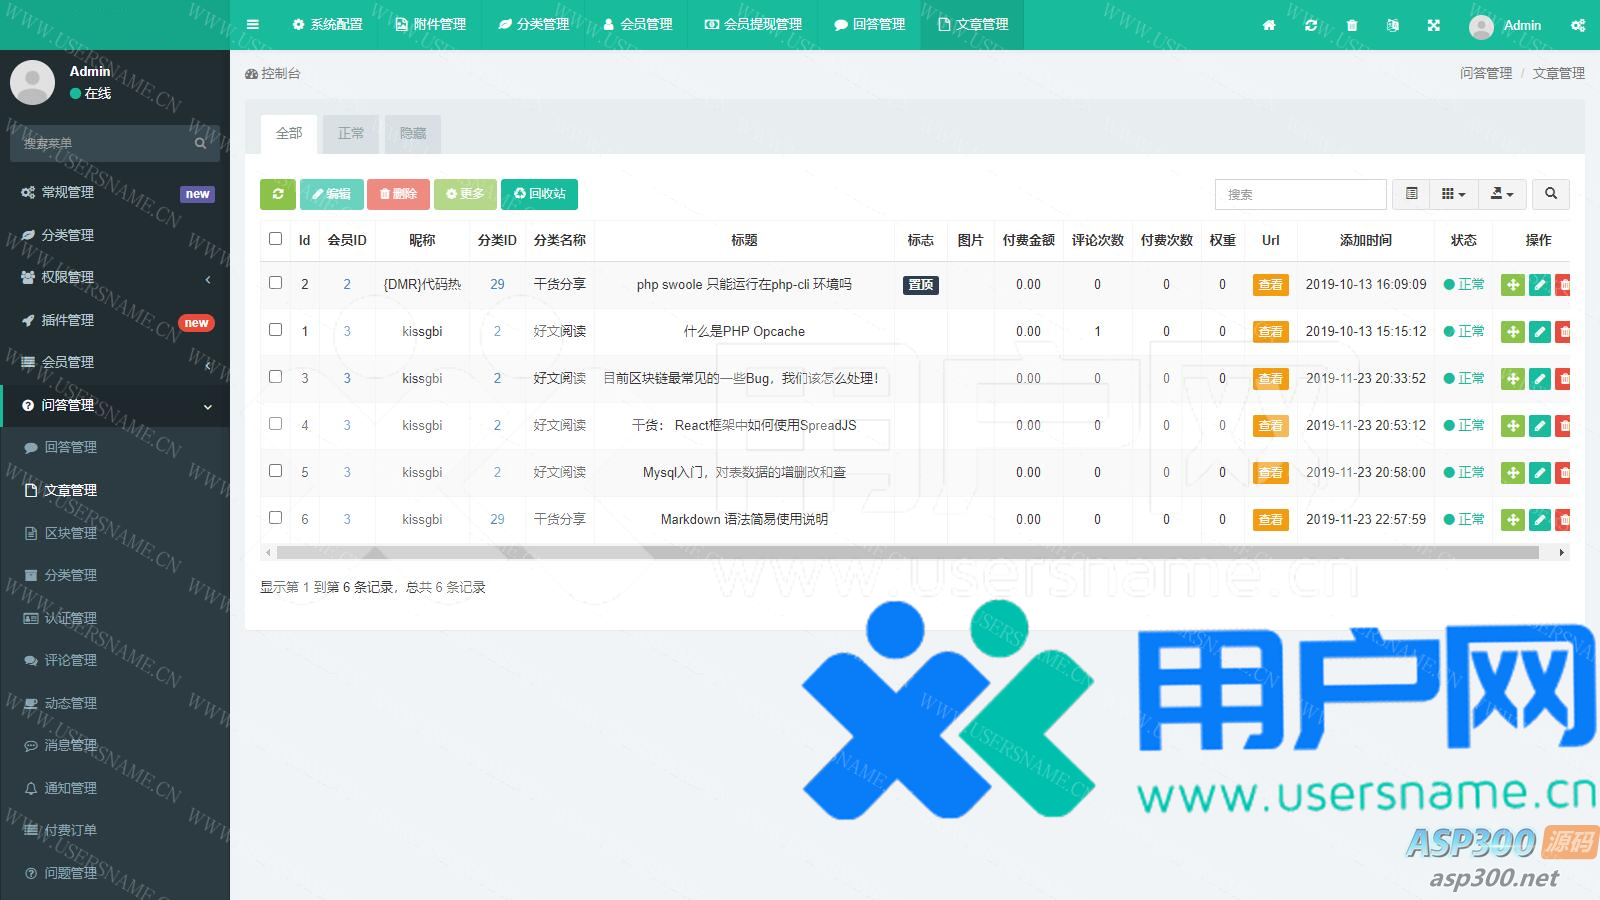Toggle the sidebar hamburger menu icon
The image size is (1600, 900).
(253, 25)
